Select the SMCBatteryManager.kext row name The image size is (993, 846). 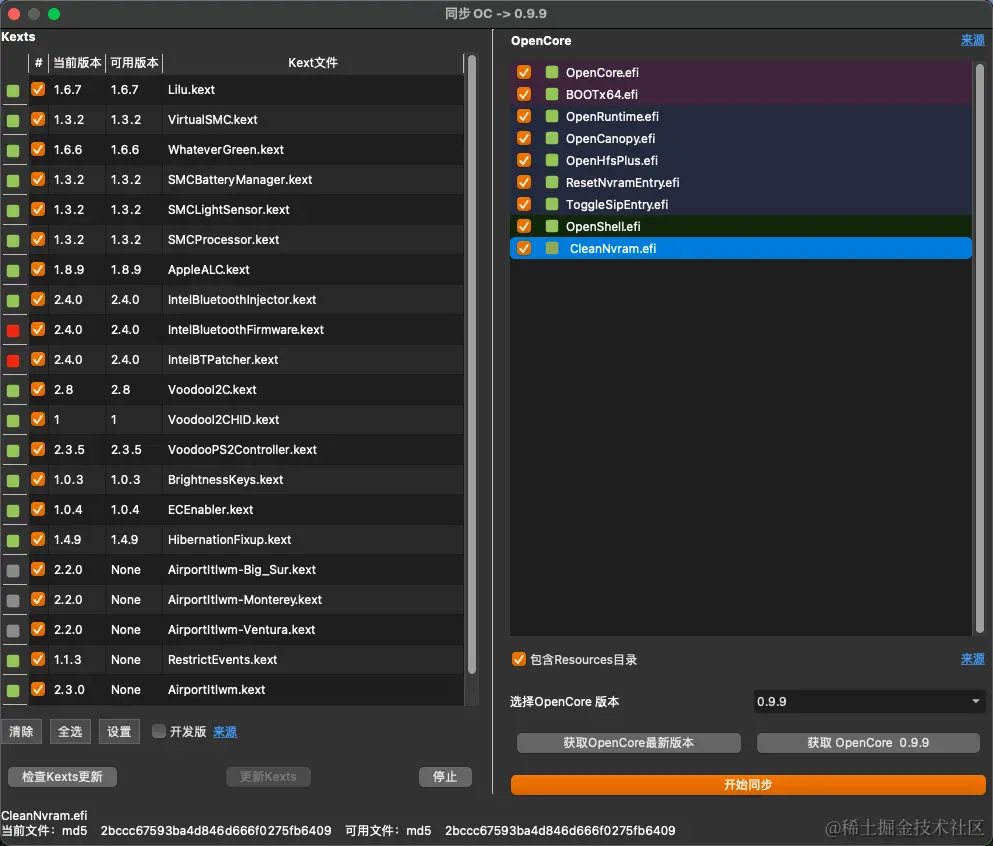240,180
